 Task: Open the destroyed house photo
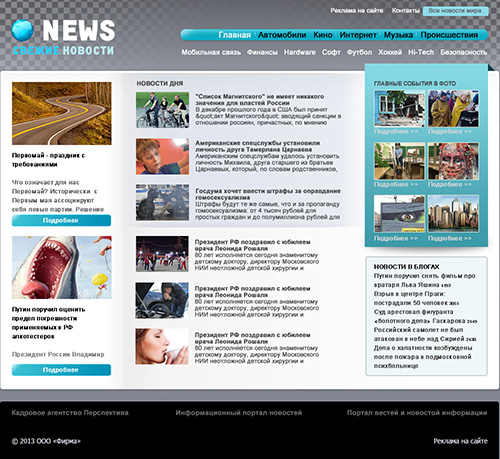399,109
